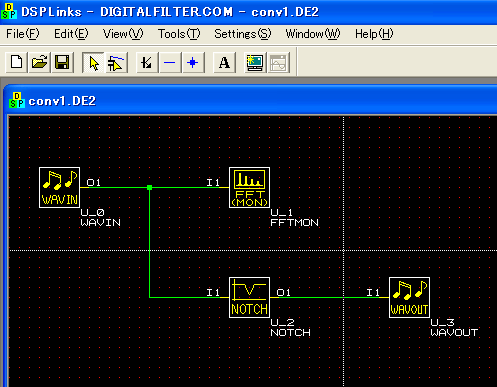The image size is (497, 387).
Task: Open a file with folder icon
Action: click(39, 62)
